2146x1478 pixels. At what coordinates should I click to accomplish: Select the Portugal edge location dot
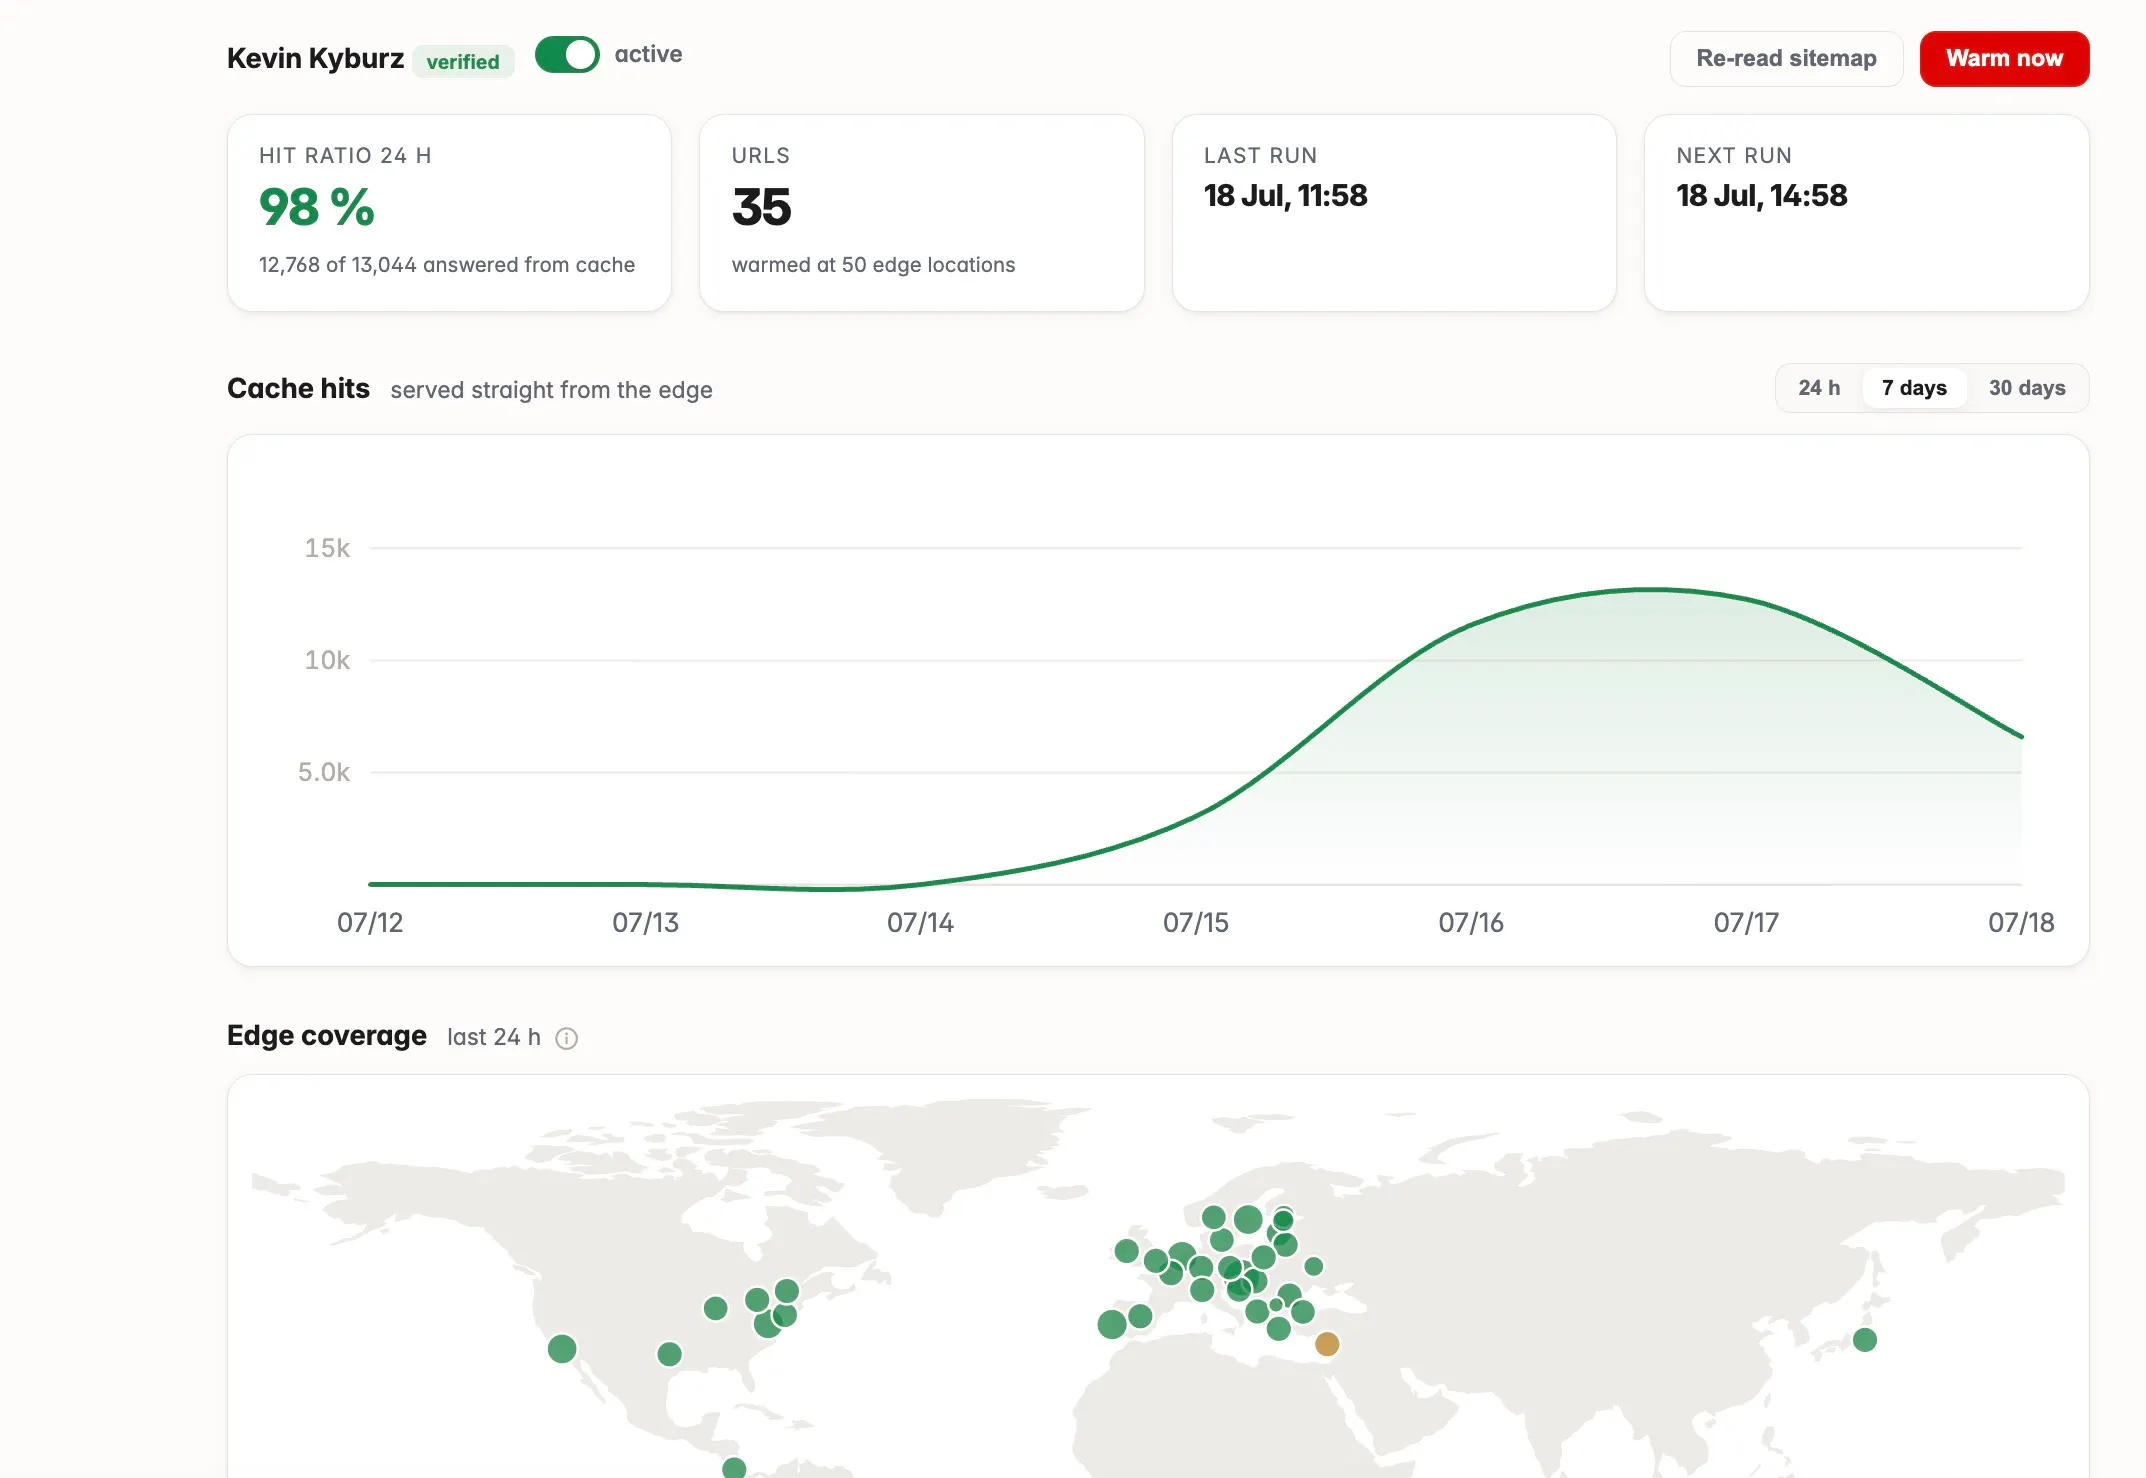pyautogui.click(x=1112, y=1325)
